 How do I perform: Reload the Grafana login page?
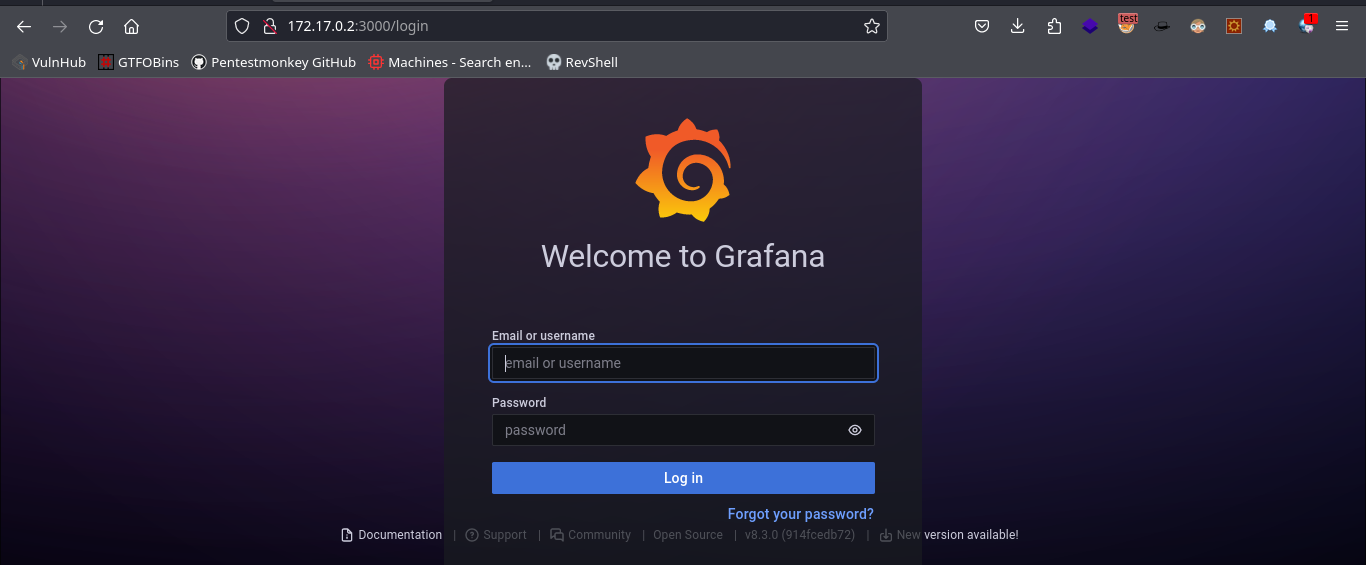[x=96, y=26]
